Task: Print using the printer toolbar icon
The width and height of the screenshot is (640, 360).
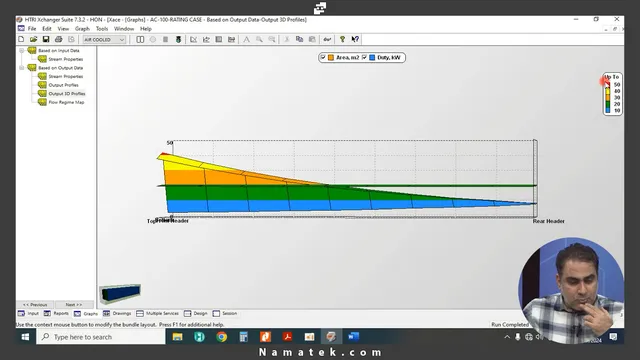Action: coord(58,39)
